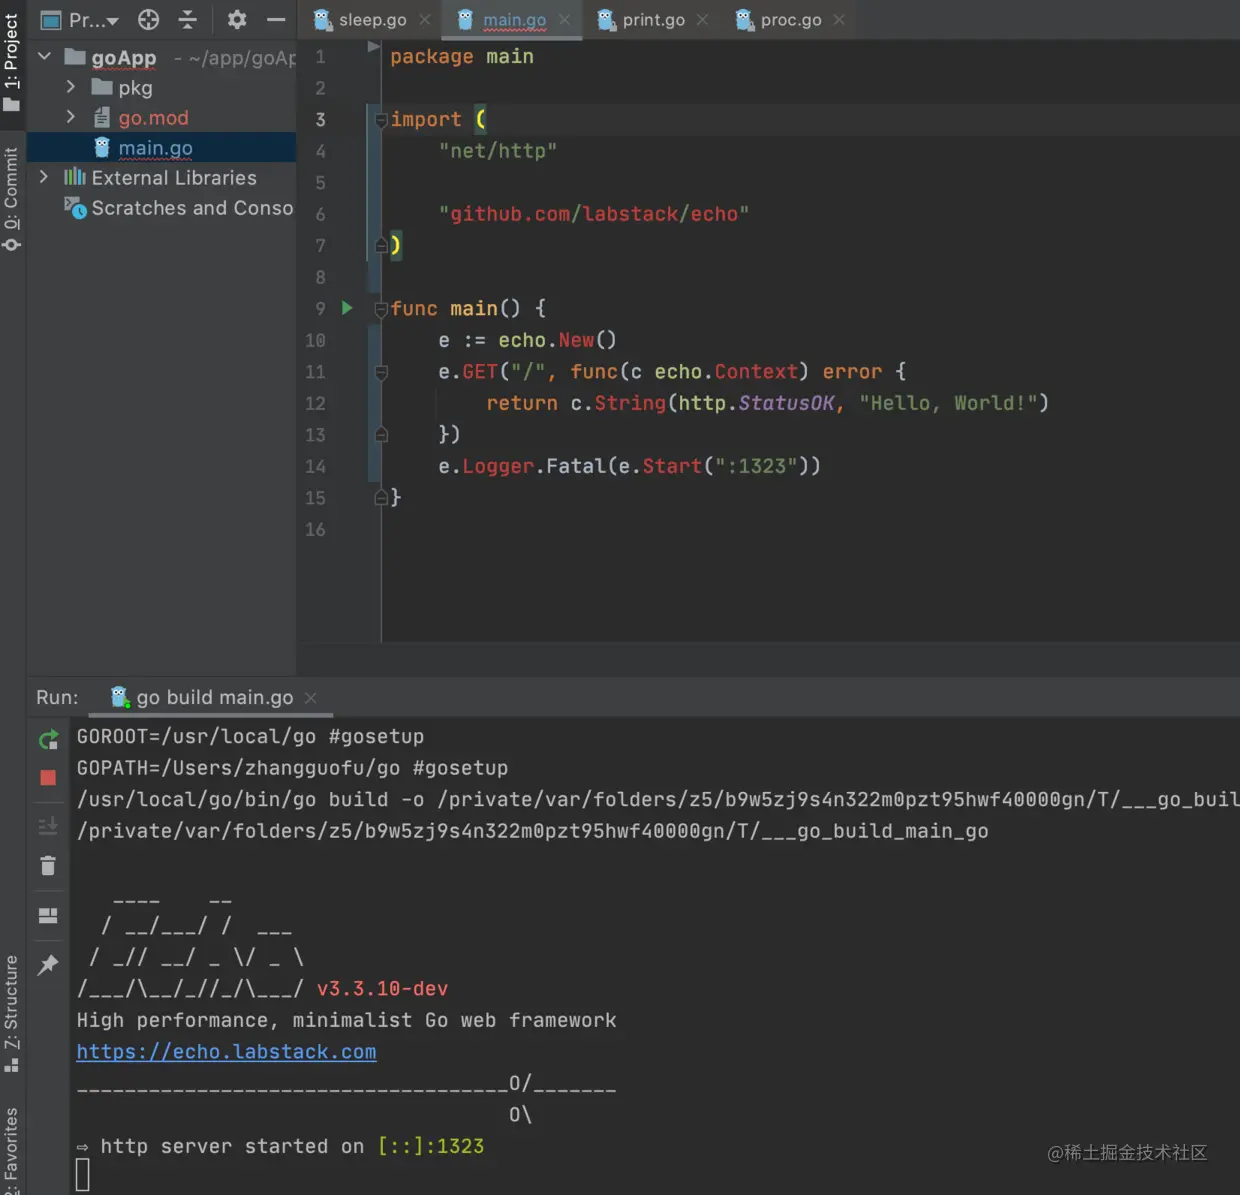Image resolution: width=1240 pixels, height=1195 pixels.
Task: Select the pkg folder row
Action: 162,88
